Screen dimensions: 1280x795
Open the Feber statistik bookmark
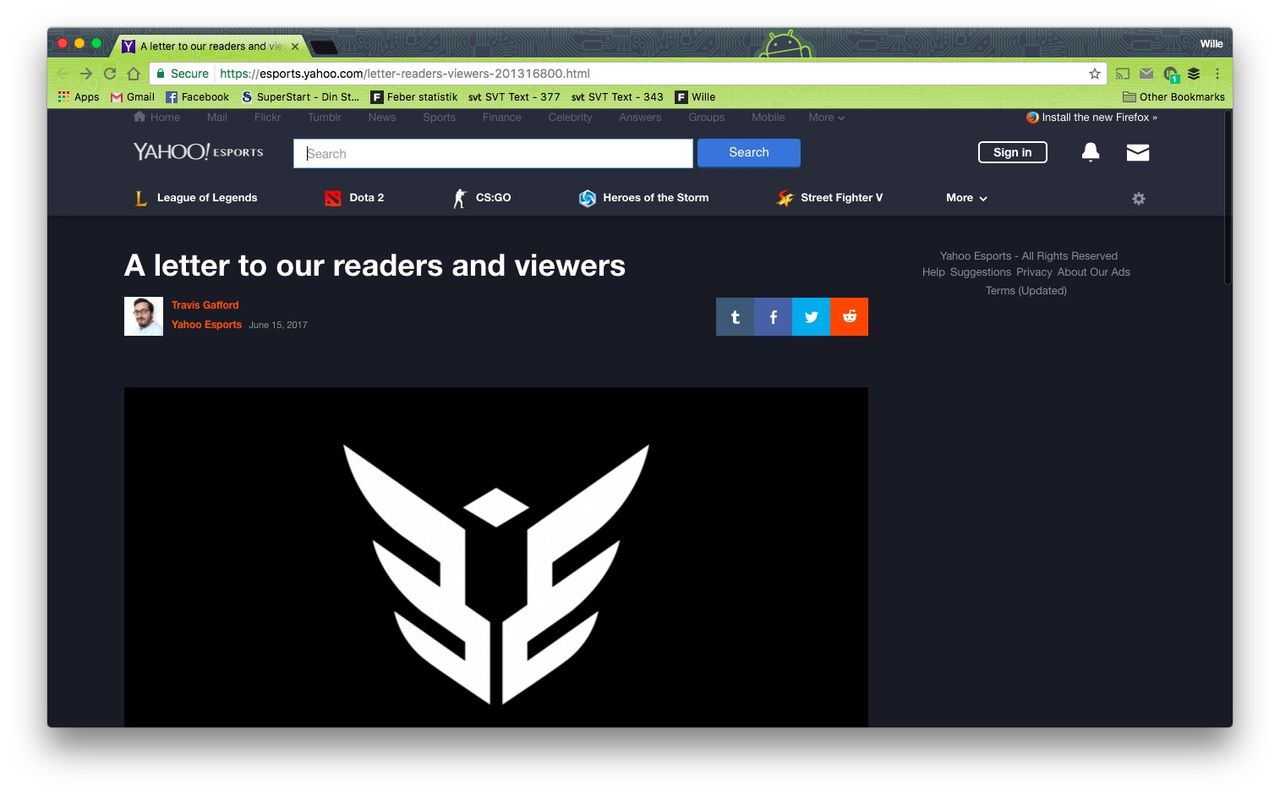414,97
